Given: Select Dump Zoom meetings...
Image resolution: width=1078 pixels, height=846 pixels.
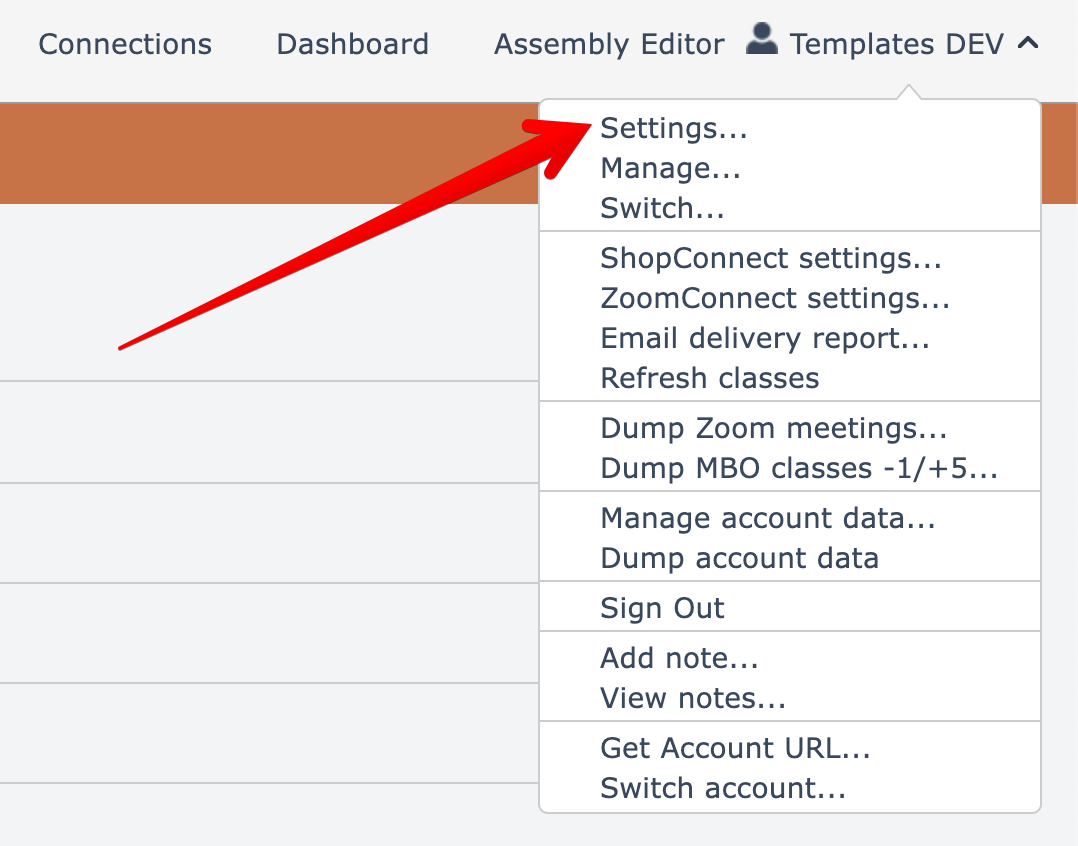Looking at the screenshot, I should click(x=773, y=428).
